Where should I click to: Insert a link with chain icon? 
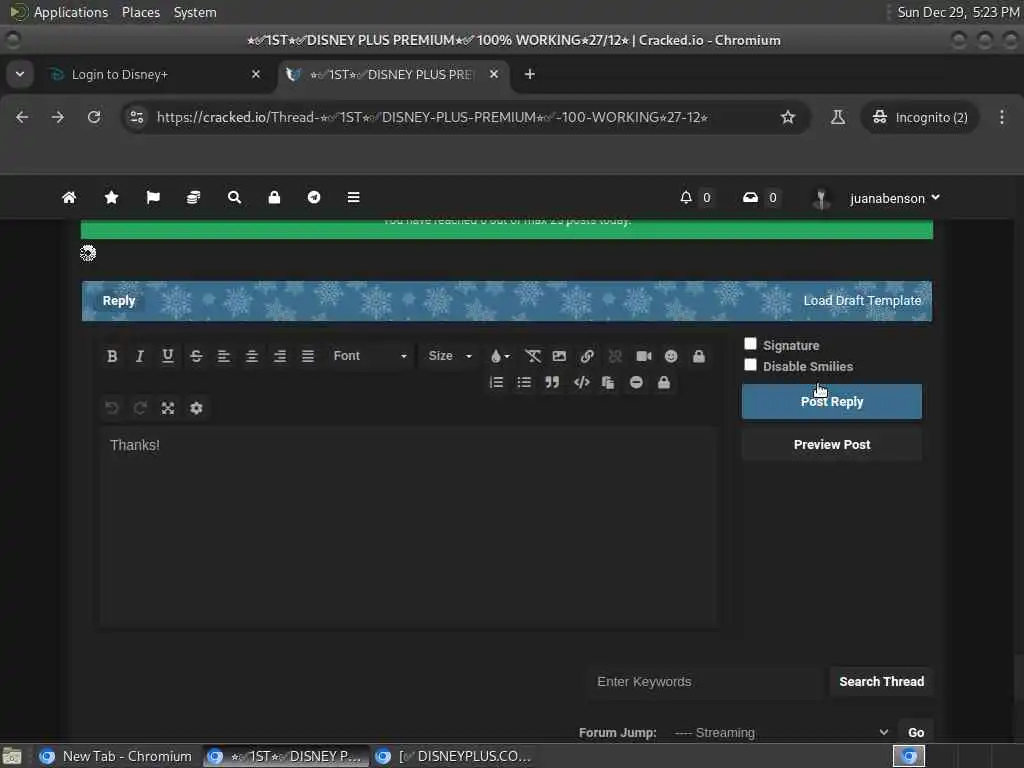coord(587,356)
